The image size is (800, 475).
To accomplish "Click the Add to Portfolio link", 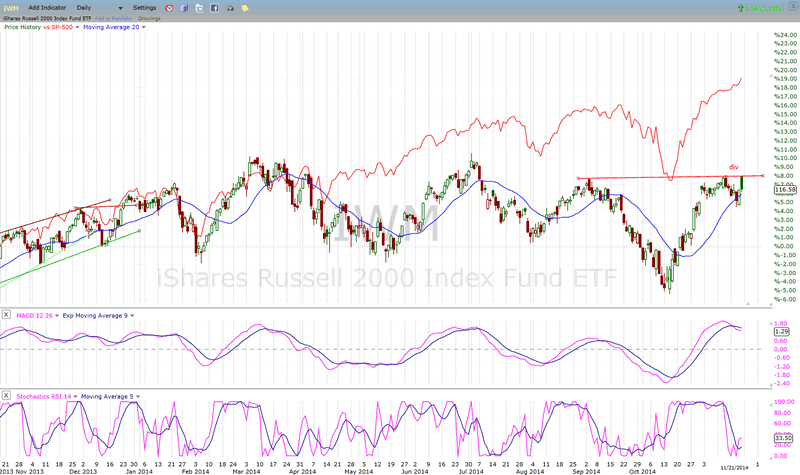I will point(113,18).
